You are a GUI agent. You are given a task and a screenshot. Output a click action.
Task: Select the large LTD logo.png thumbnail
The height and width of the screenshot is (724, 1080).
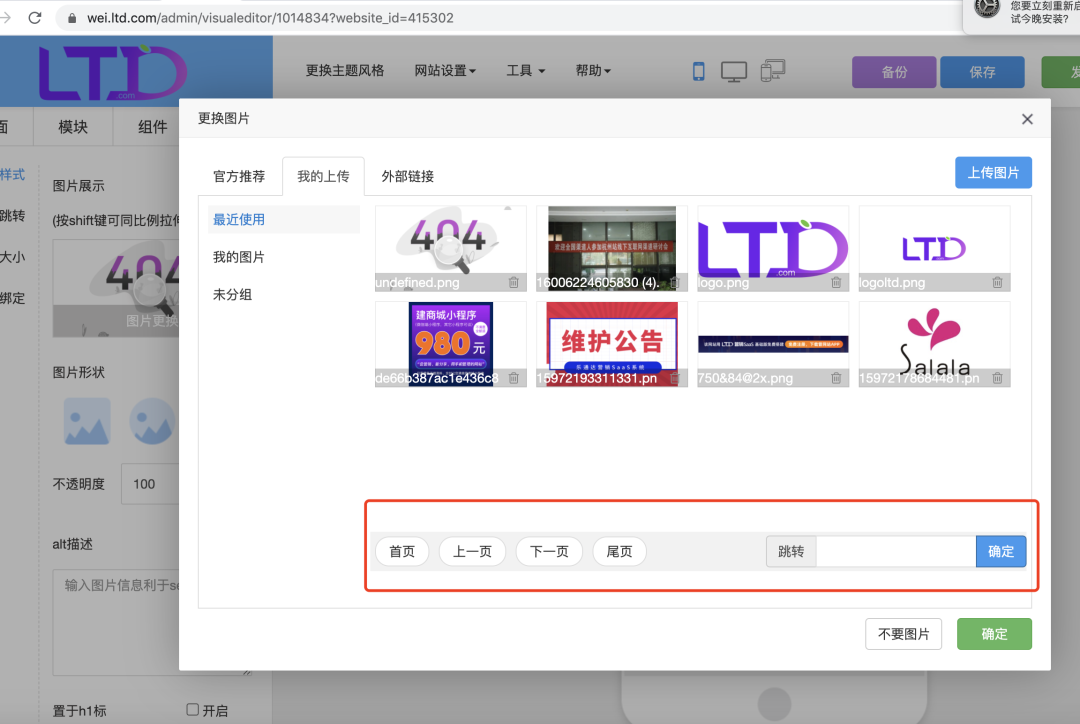pos(773,248)
